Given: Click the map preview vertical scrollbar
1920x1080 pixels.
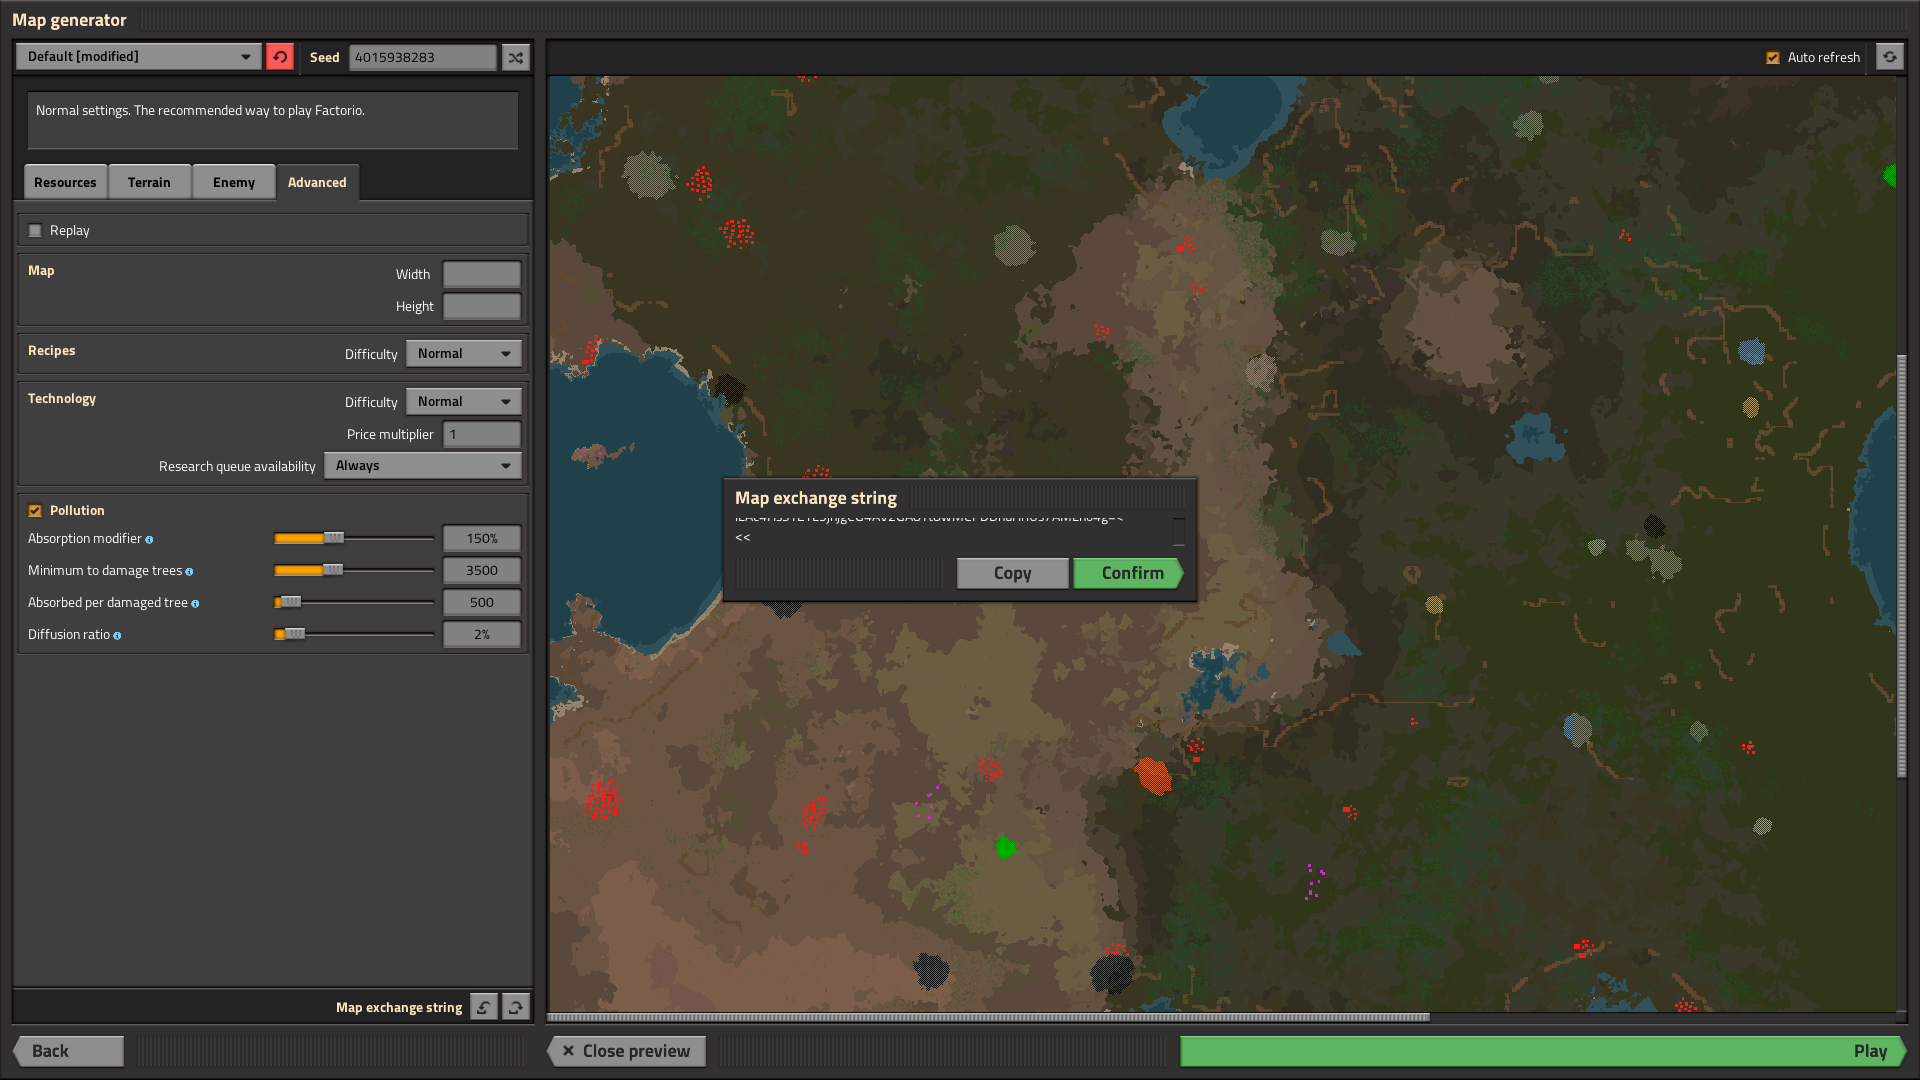Looking at the screenshot, I should coord(1902,566).
